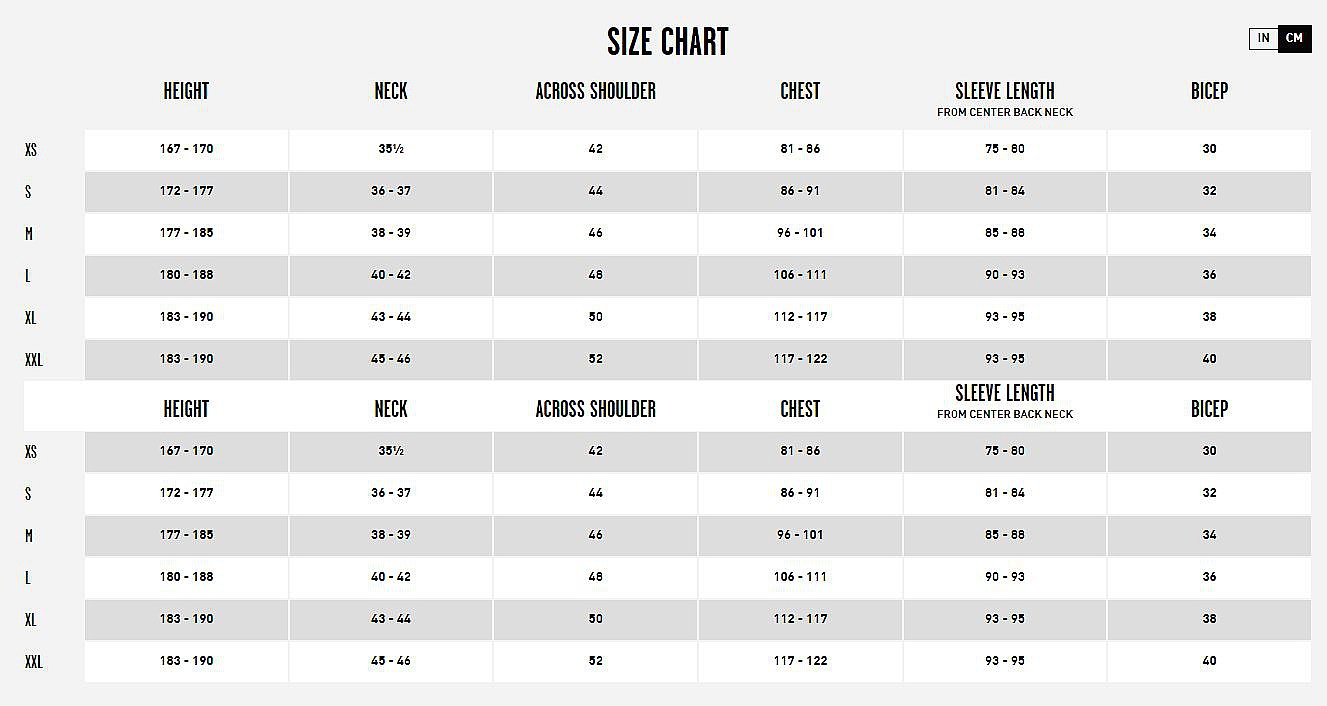Select the XS row label in top table
The width and height of the screenshot is (1327, 706).
31,150
